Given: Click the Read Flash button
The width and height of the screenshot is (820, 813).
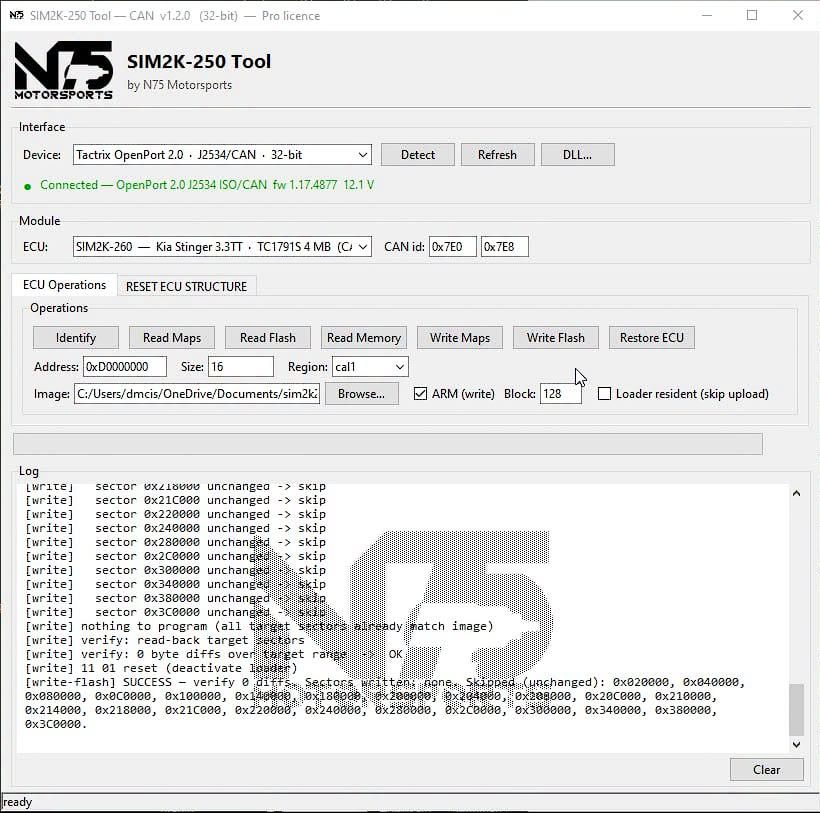Looking at the screenshot, I should 268,338.
